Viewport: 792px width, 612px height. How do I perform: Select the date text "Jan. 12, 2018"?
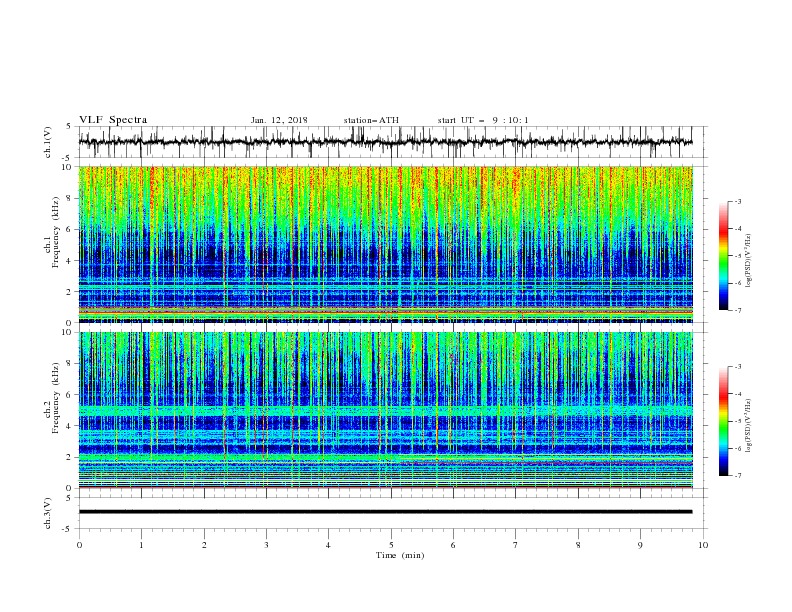[279, 120]
